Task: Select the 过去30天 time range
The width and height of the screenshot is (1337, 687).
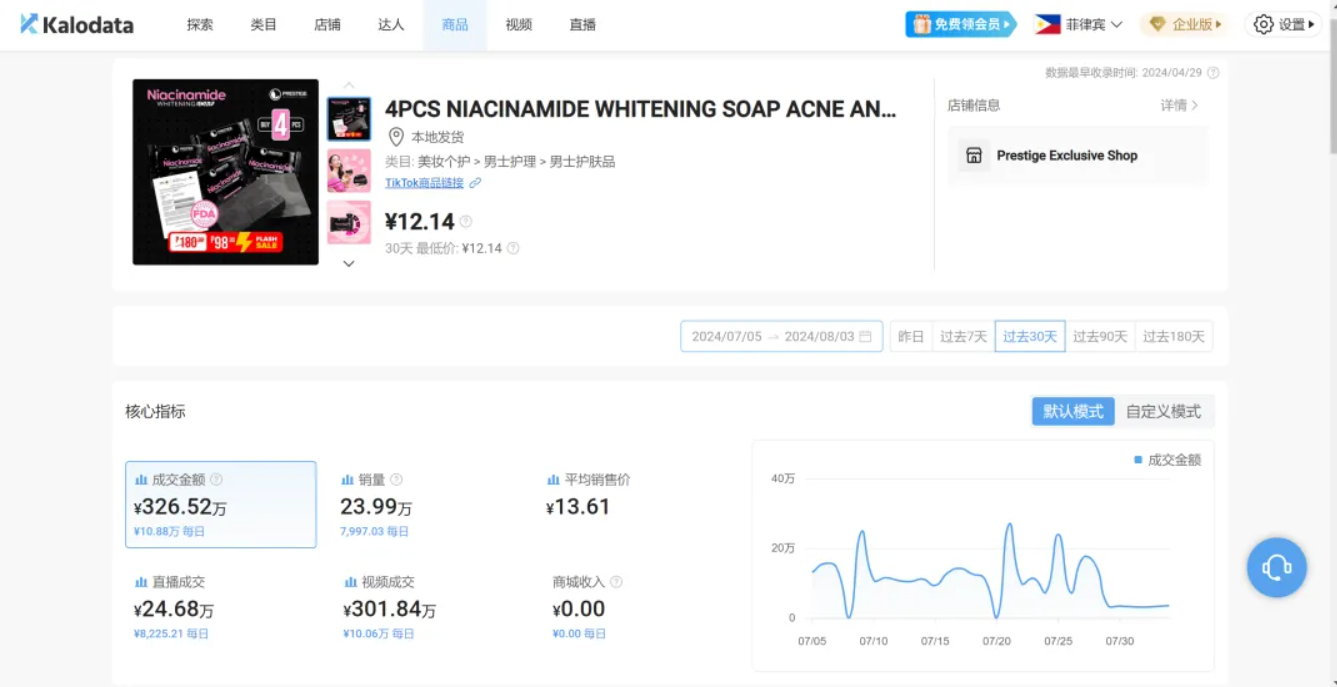Action: point(1030,336)
